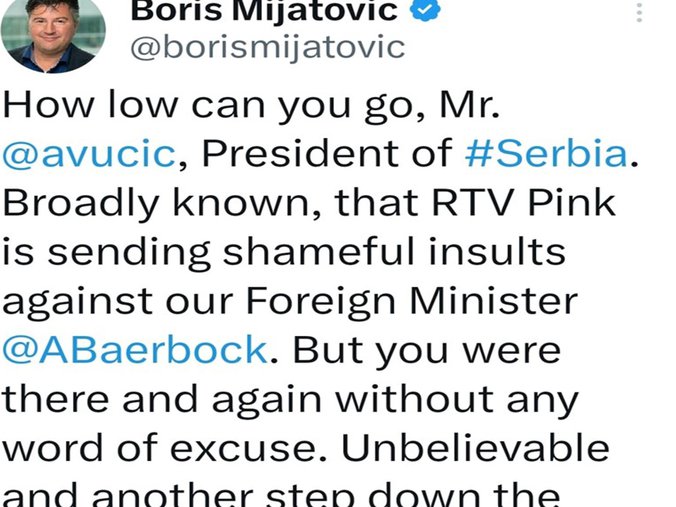Open the #Serbia hashtag
The image size is (676, 507).
coord(546,153)
